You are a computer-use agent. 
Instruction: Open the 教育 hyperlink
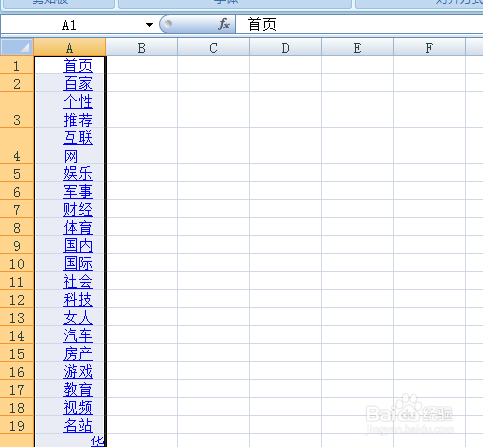[78, 389]
